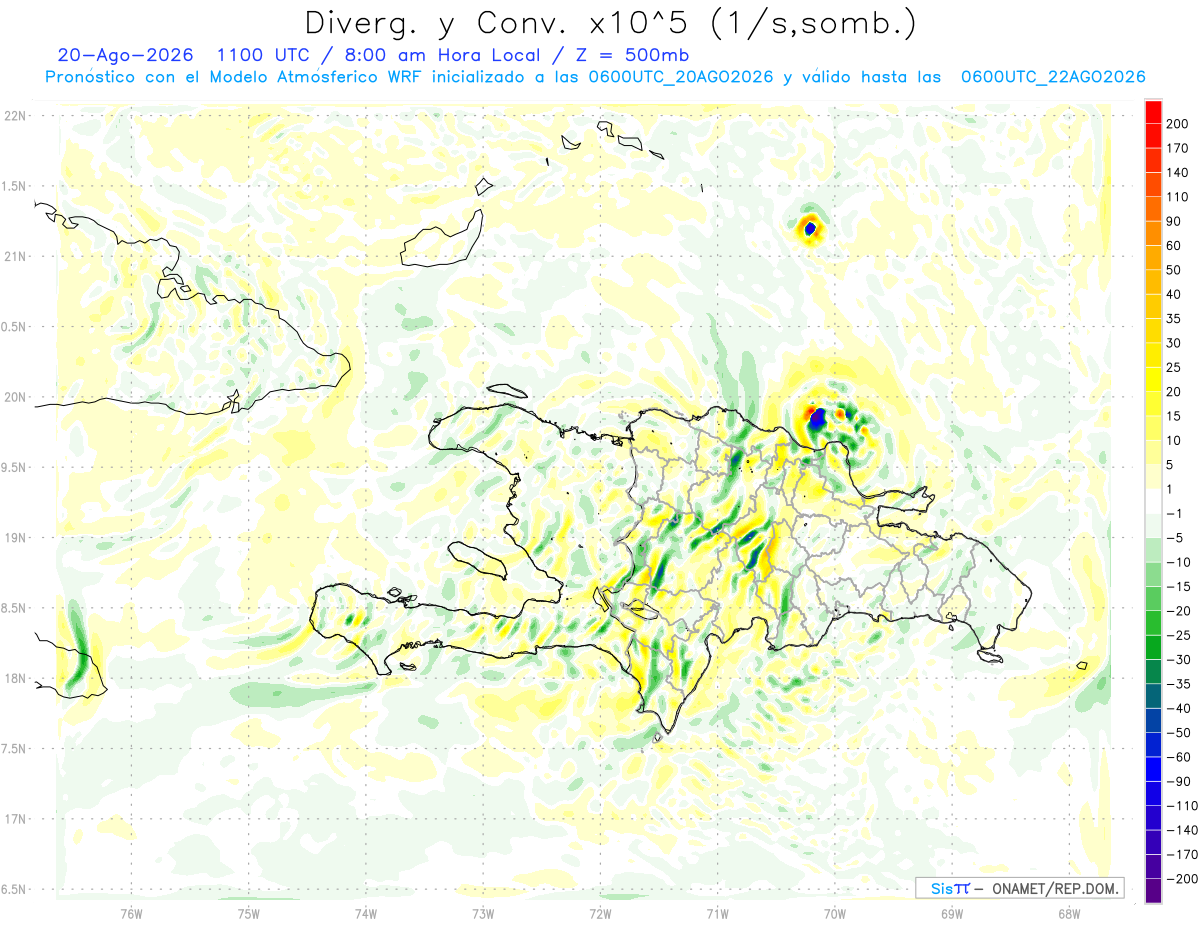This screenshot has height=927, width=1200.
Task: Click the '0.5N' latitude axis label
Action: tap(14, 327)
